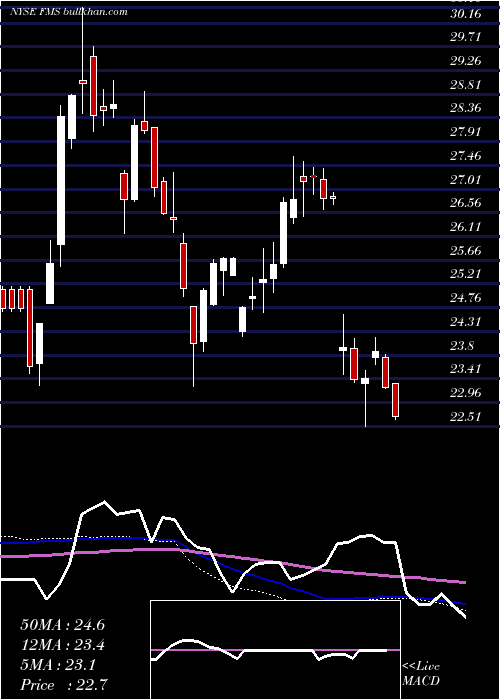Viewport: 500px width, 700px height.
Task: Click the NYSE FMS bullkhan.com header label
Action: 69,12
